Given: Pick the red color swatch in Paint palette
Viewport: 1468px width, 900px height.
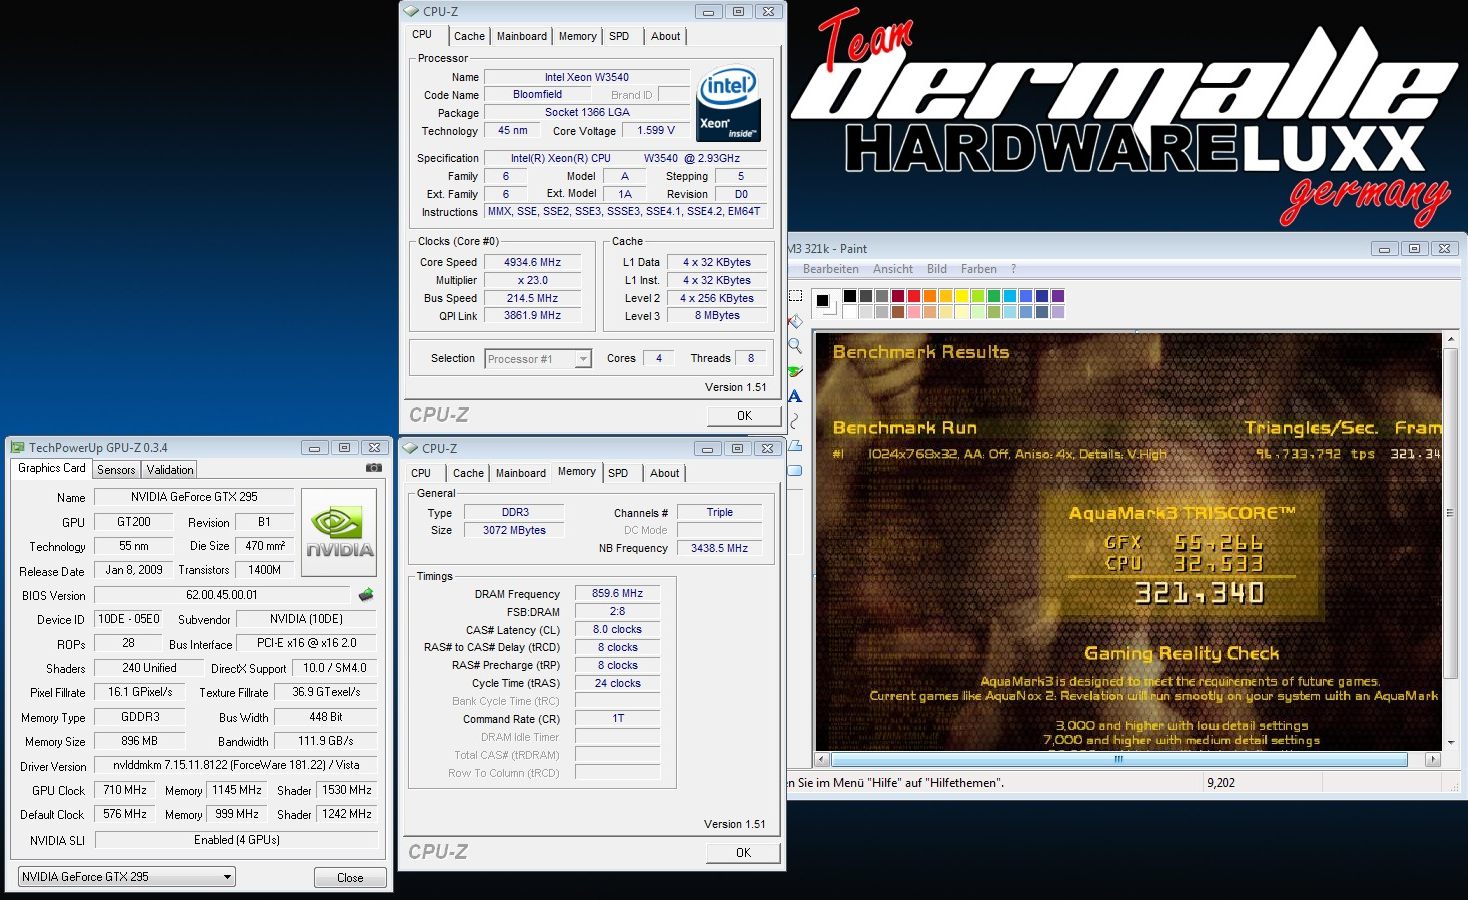Looking at the screenshot, I should pyautogui.click(x=914, y=296).
